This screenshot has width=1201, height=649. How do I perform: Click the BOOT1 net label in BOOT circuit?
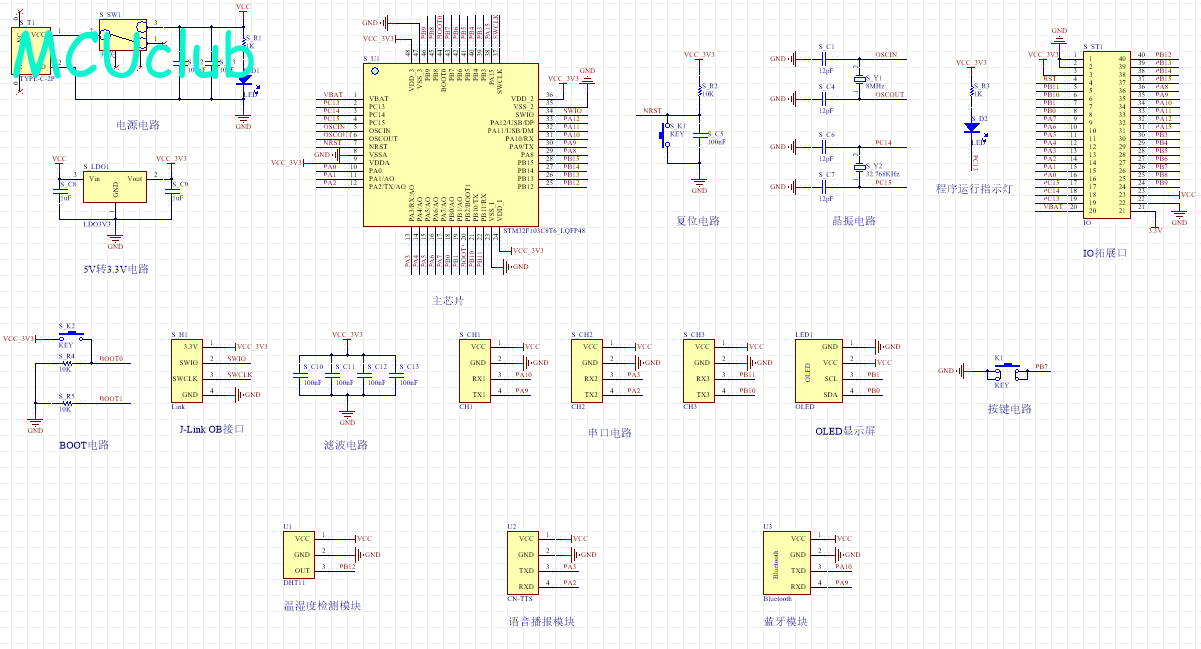pyautogui.click(x=111, y=399)
